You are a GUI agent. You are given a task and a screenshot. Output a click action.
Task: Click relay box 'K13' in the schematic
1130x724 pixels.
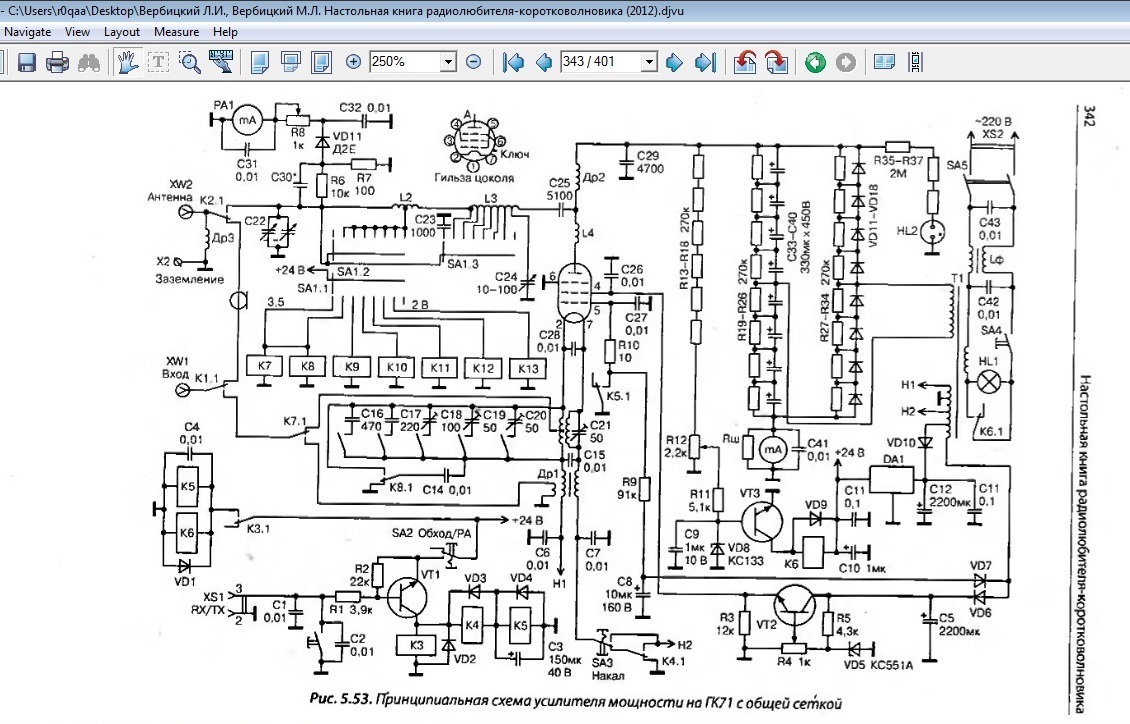coord(528,368)
